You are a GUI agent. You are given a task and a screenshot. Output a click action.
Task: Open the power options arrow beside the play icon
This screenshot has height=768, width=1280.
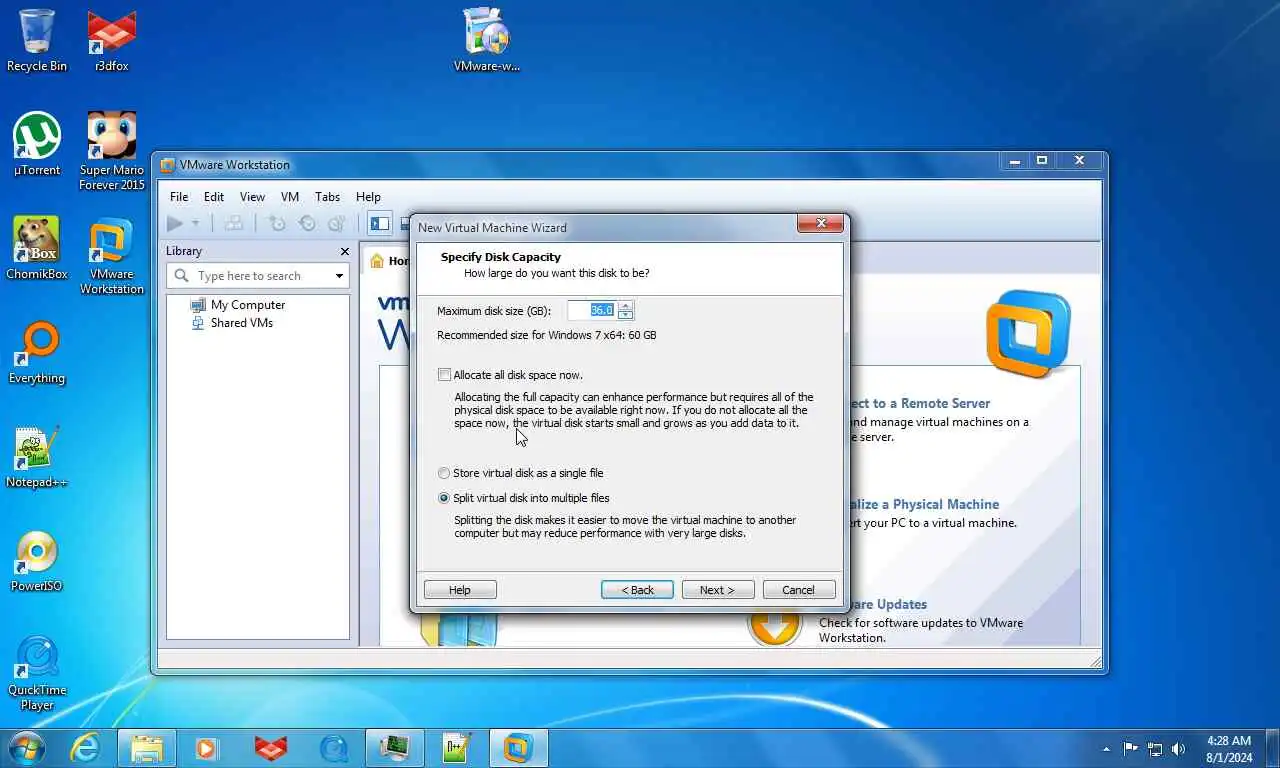coord(196,224)
